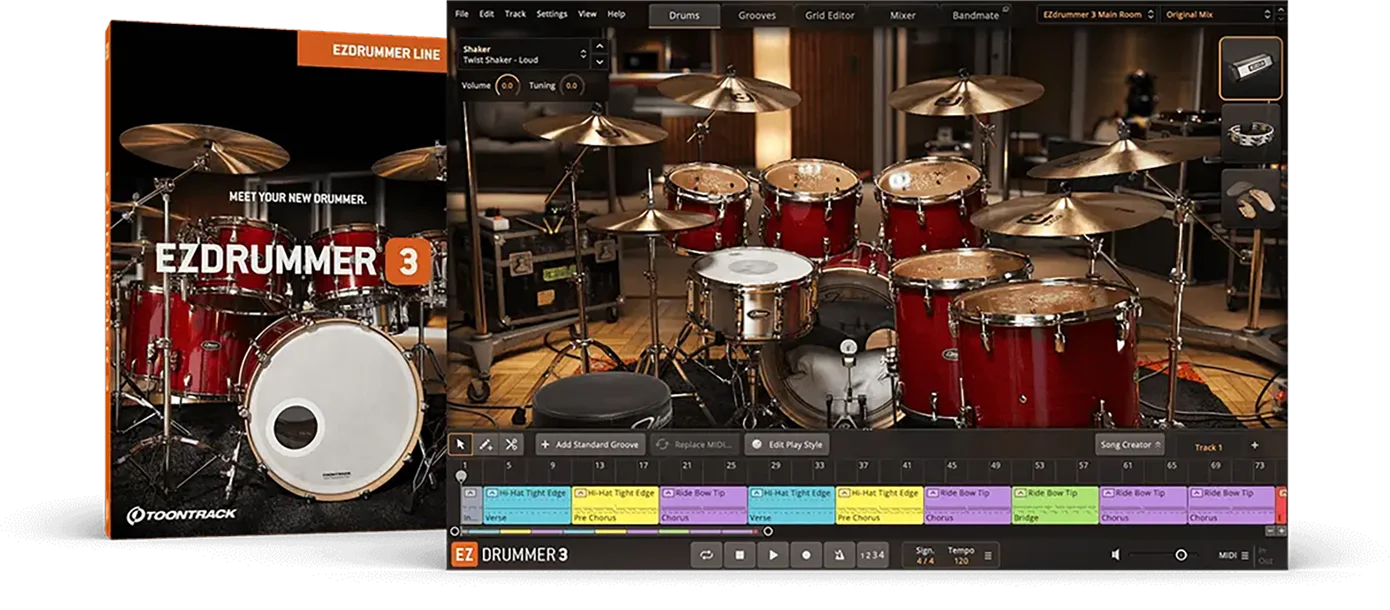1390x610 pixels.
Task: Click the speaker volume icon
Action: click(x=1116, y=555)
